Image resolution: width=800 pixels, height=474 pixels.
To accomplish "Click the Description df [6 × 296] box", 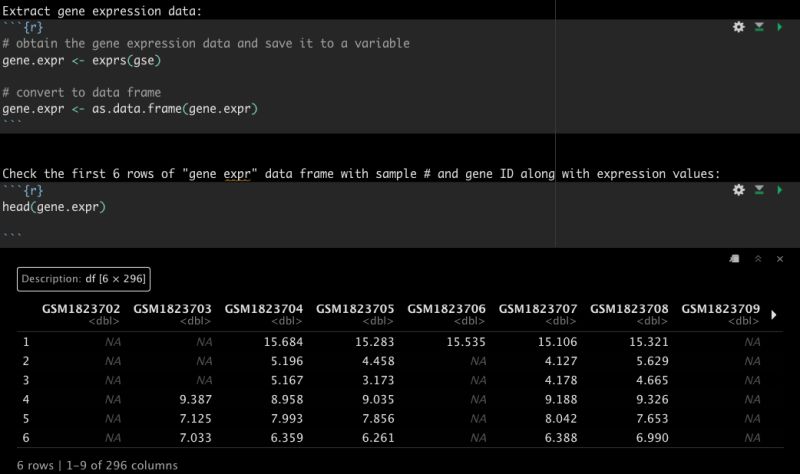I will 84,279.
